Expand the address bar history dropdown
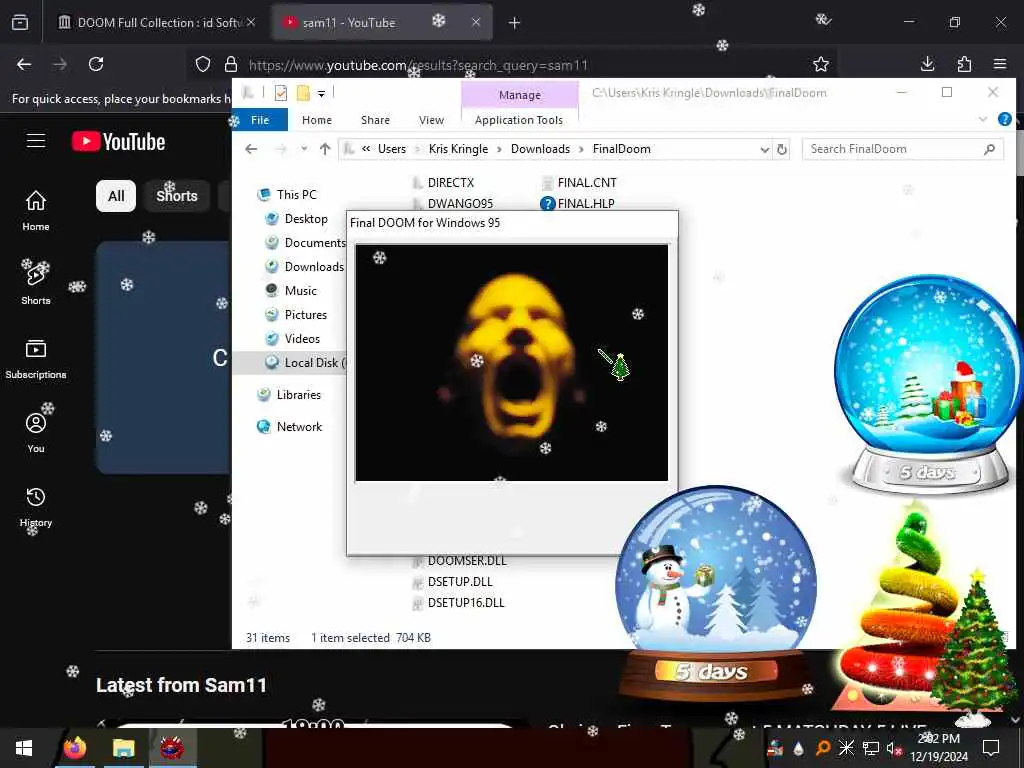 764,150
